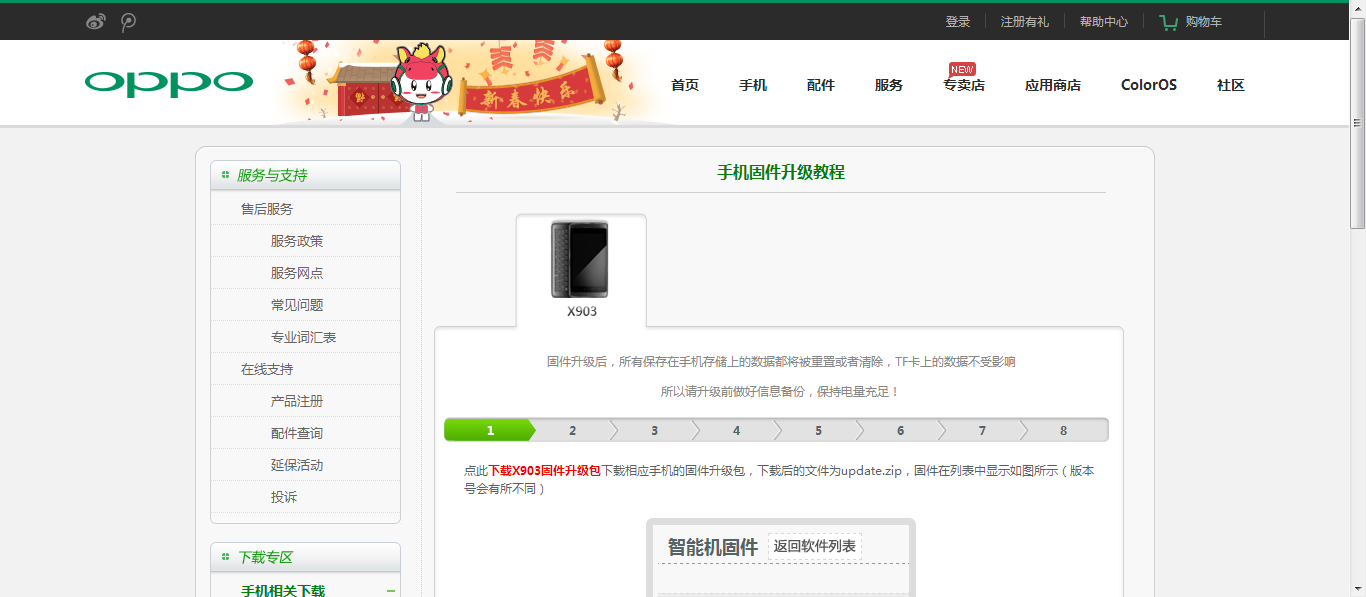Click the scrollbar down arrow
This screenshot has height=597, width=1366.
[x=1357, y=588]
